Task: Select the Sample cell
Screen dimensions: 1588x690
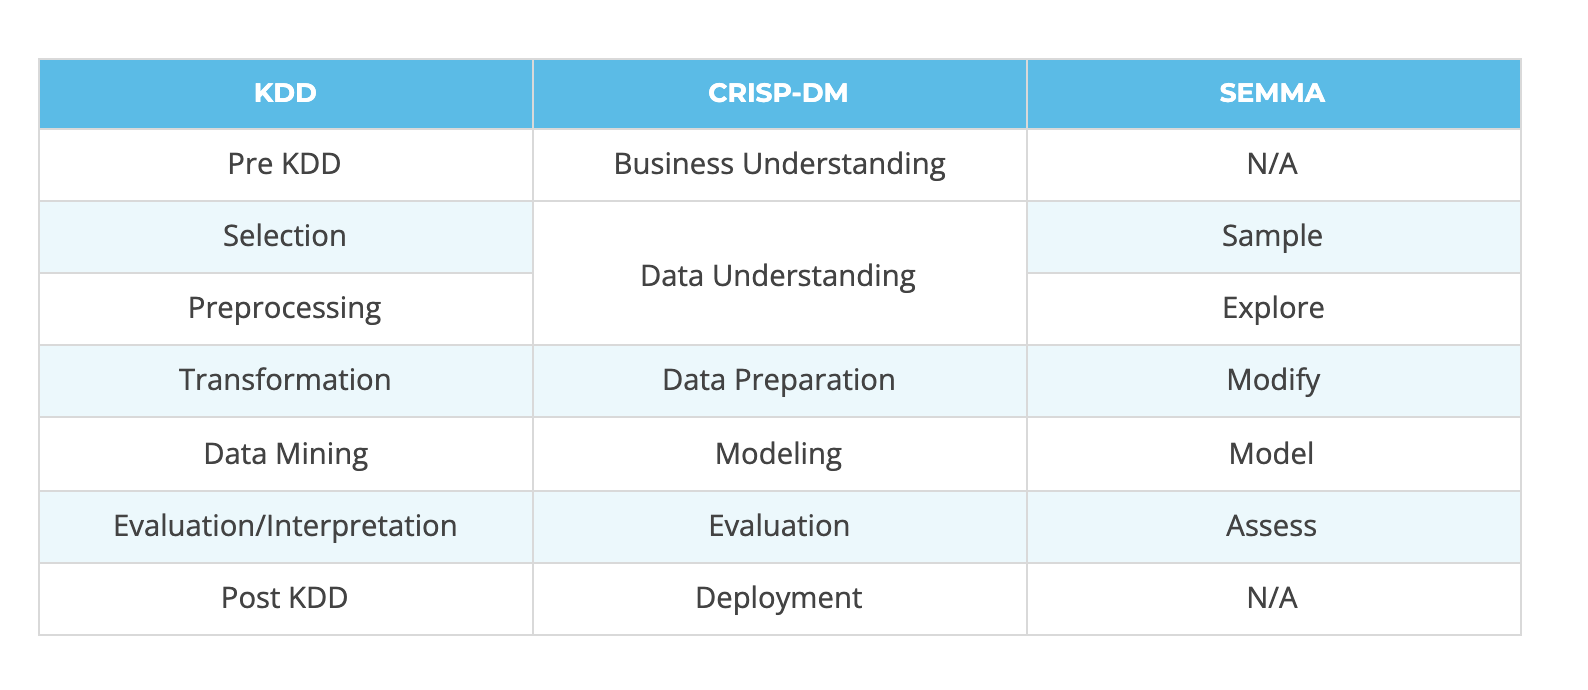Action: click(x=1272, y=236)
